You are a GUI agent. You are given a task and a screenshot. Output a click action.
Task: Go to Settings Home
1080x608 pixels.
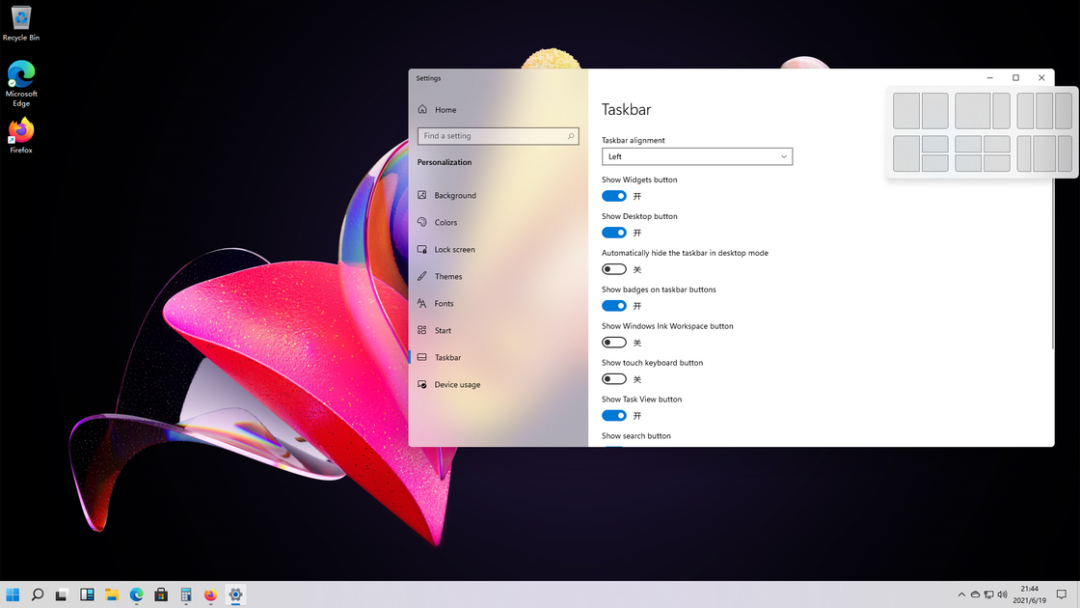445,110
